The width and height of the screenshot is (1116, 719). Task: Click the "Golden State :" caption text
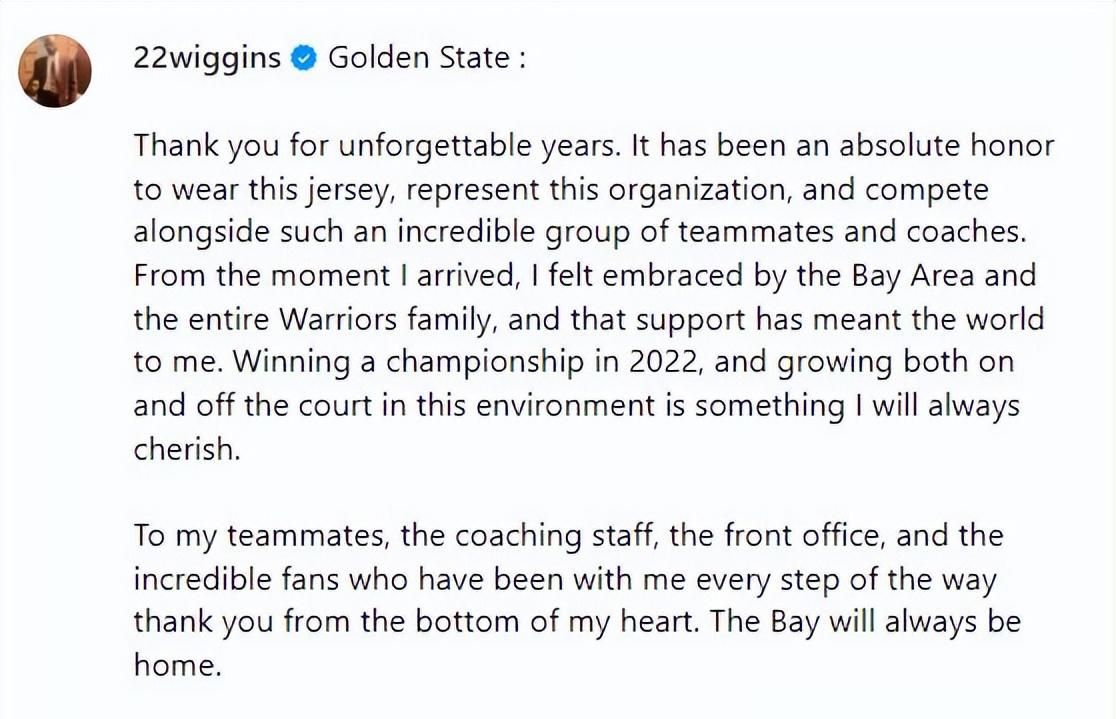pyautogui.click(x=427, y=58)
